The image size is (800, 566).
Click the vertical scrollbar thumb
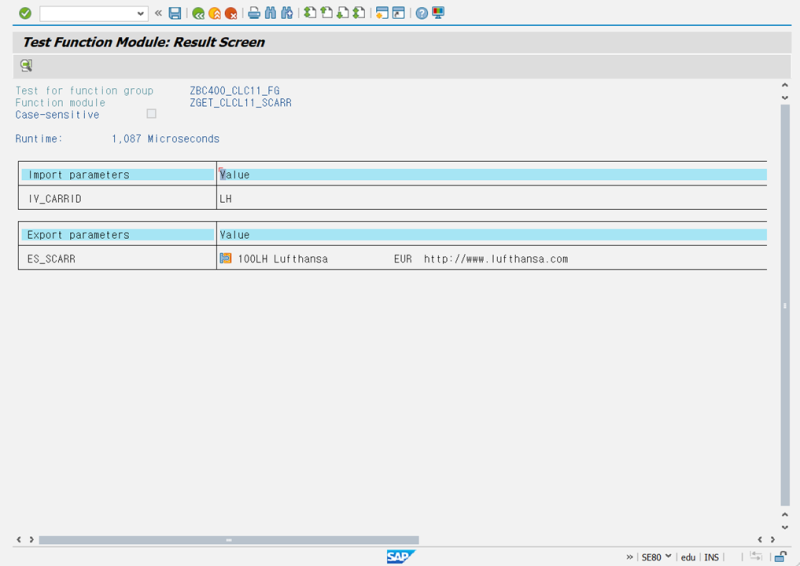(x=785, y=305)
